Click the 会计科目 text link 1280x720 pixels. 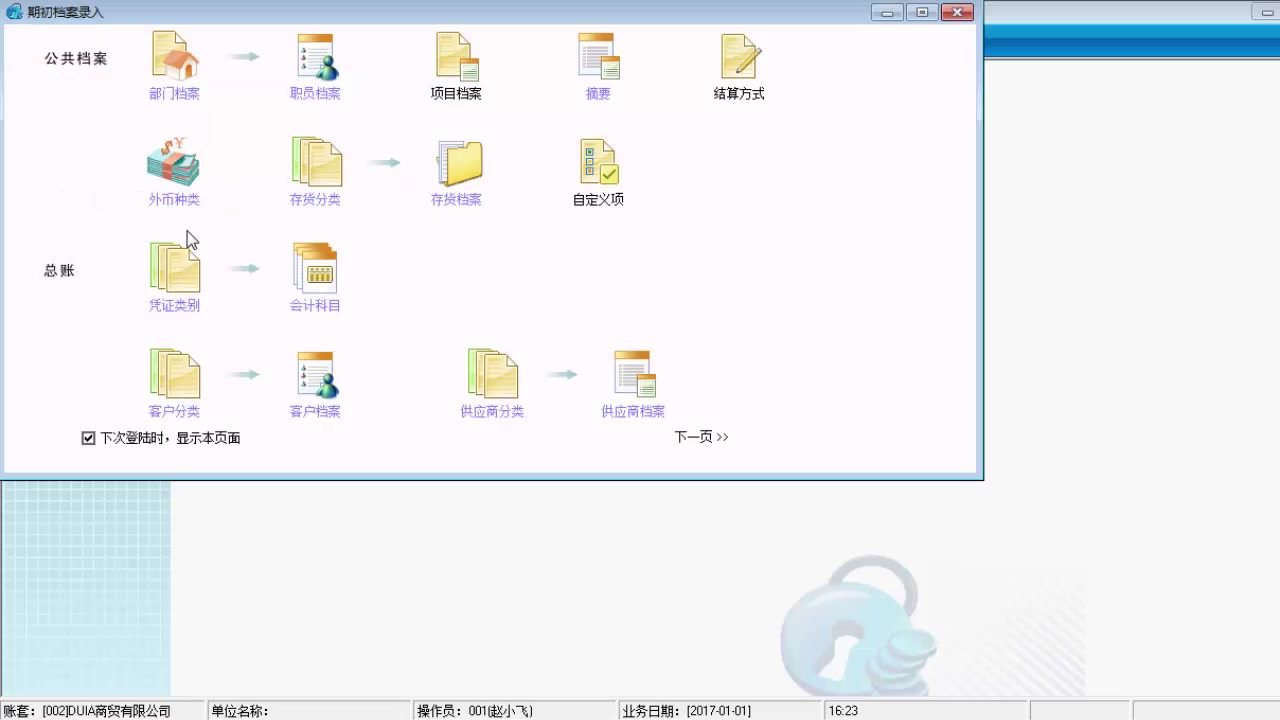pyautogui.click(x=315, y=306)
